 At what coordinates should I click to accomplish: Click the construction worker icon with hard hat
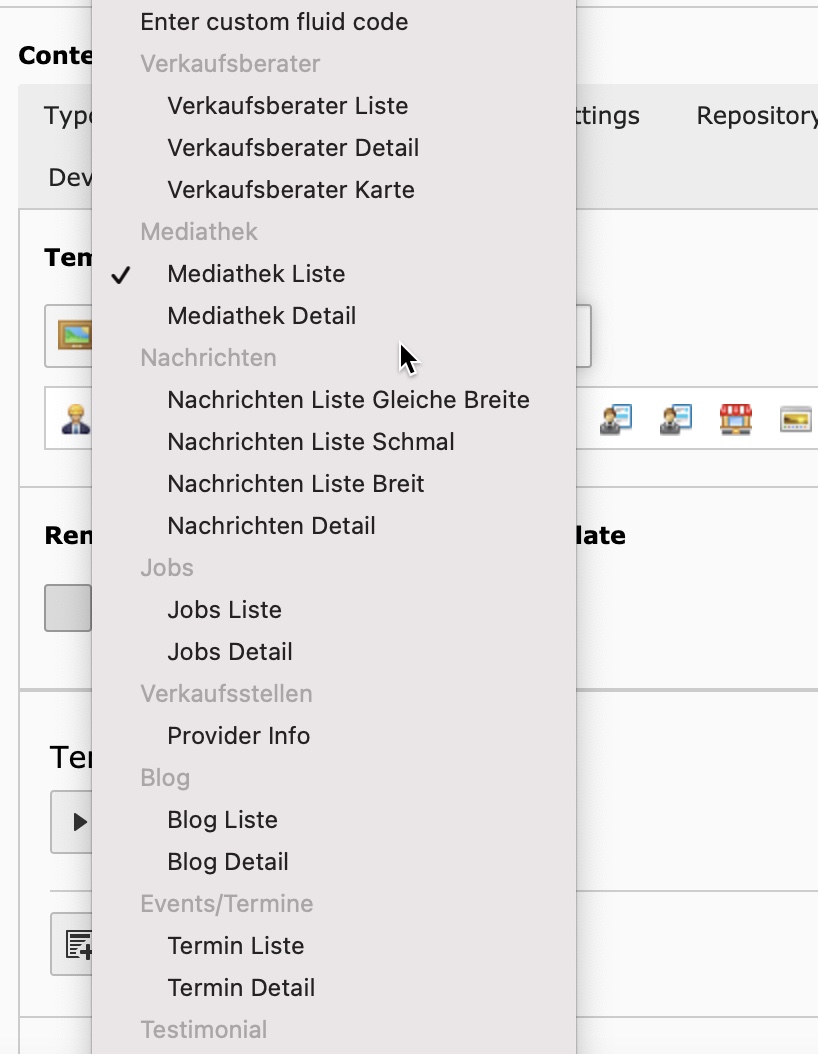pos(75,419)
